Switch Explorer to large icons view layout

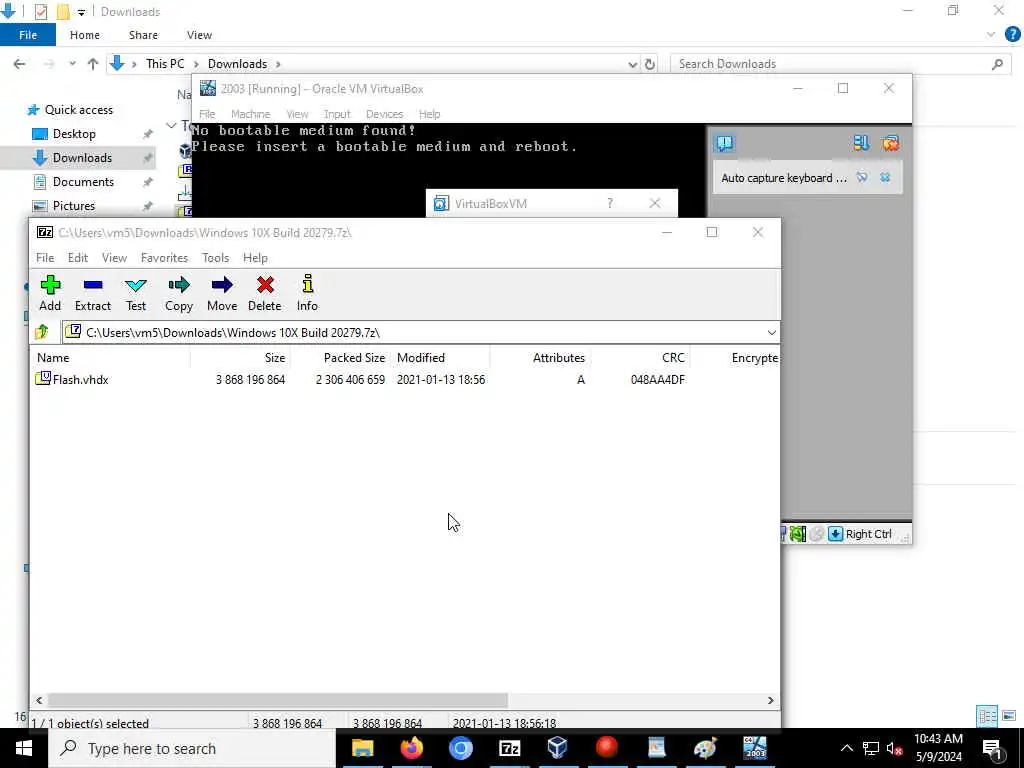[x=1010, y=716]
